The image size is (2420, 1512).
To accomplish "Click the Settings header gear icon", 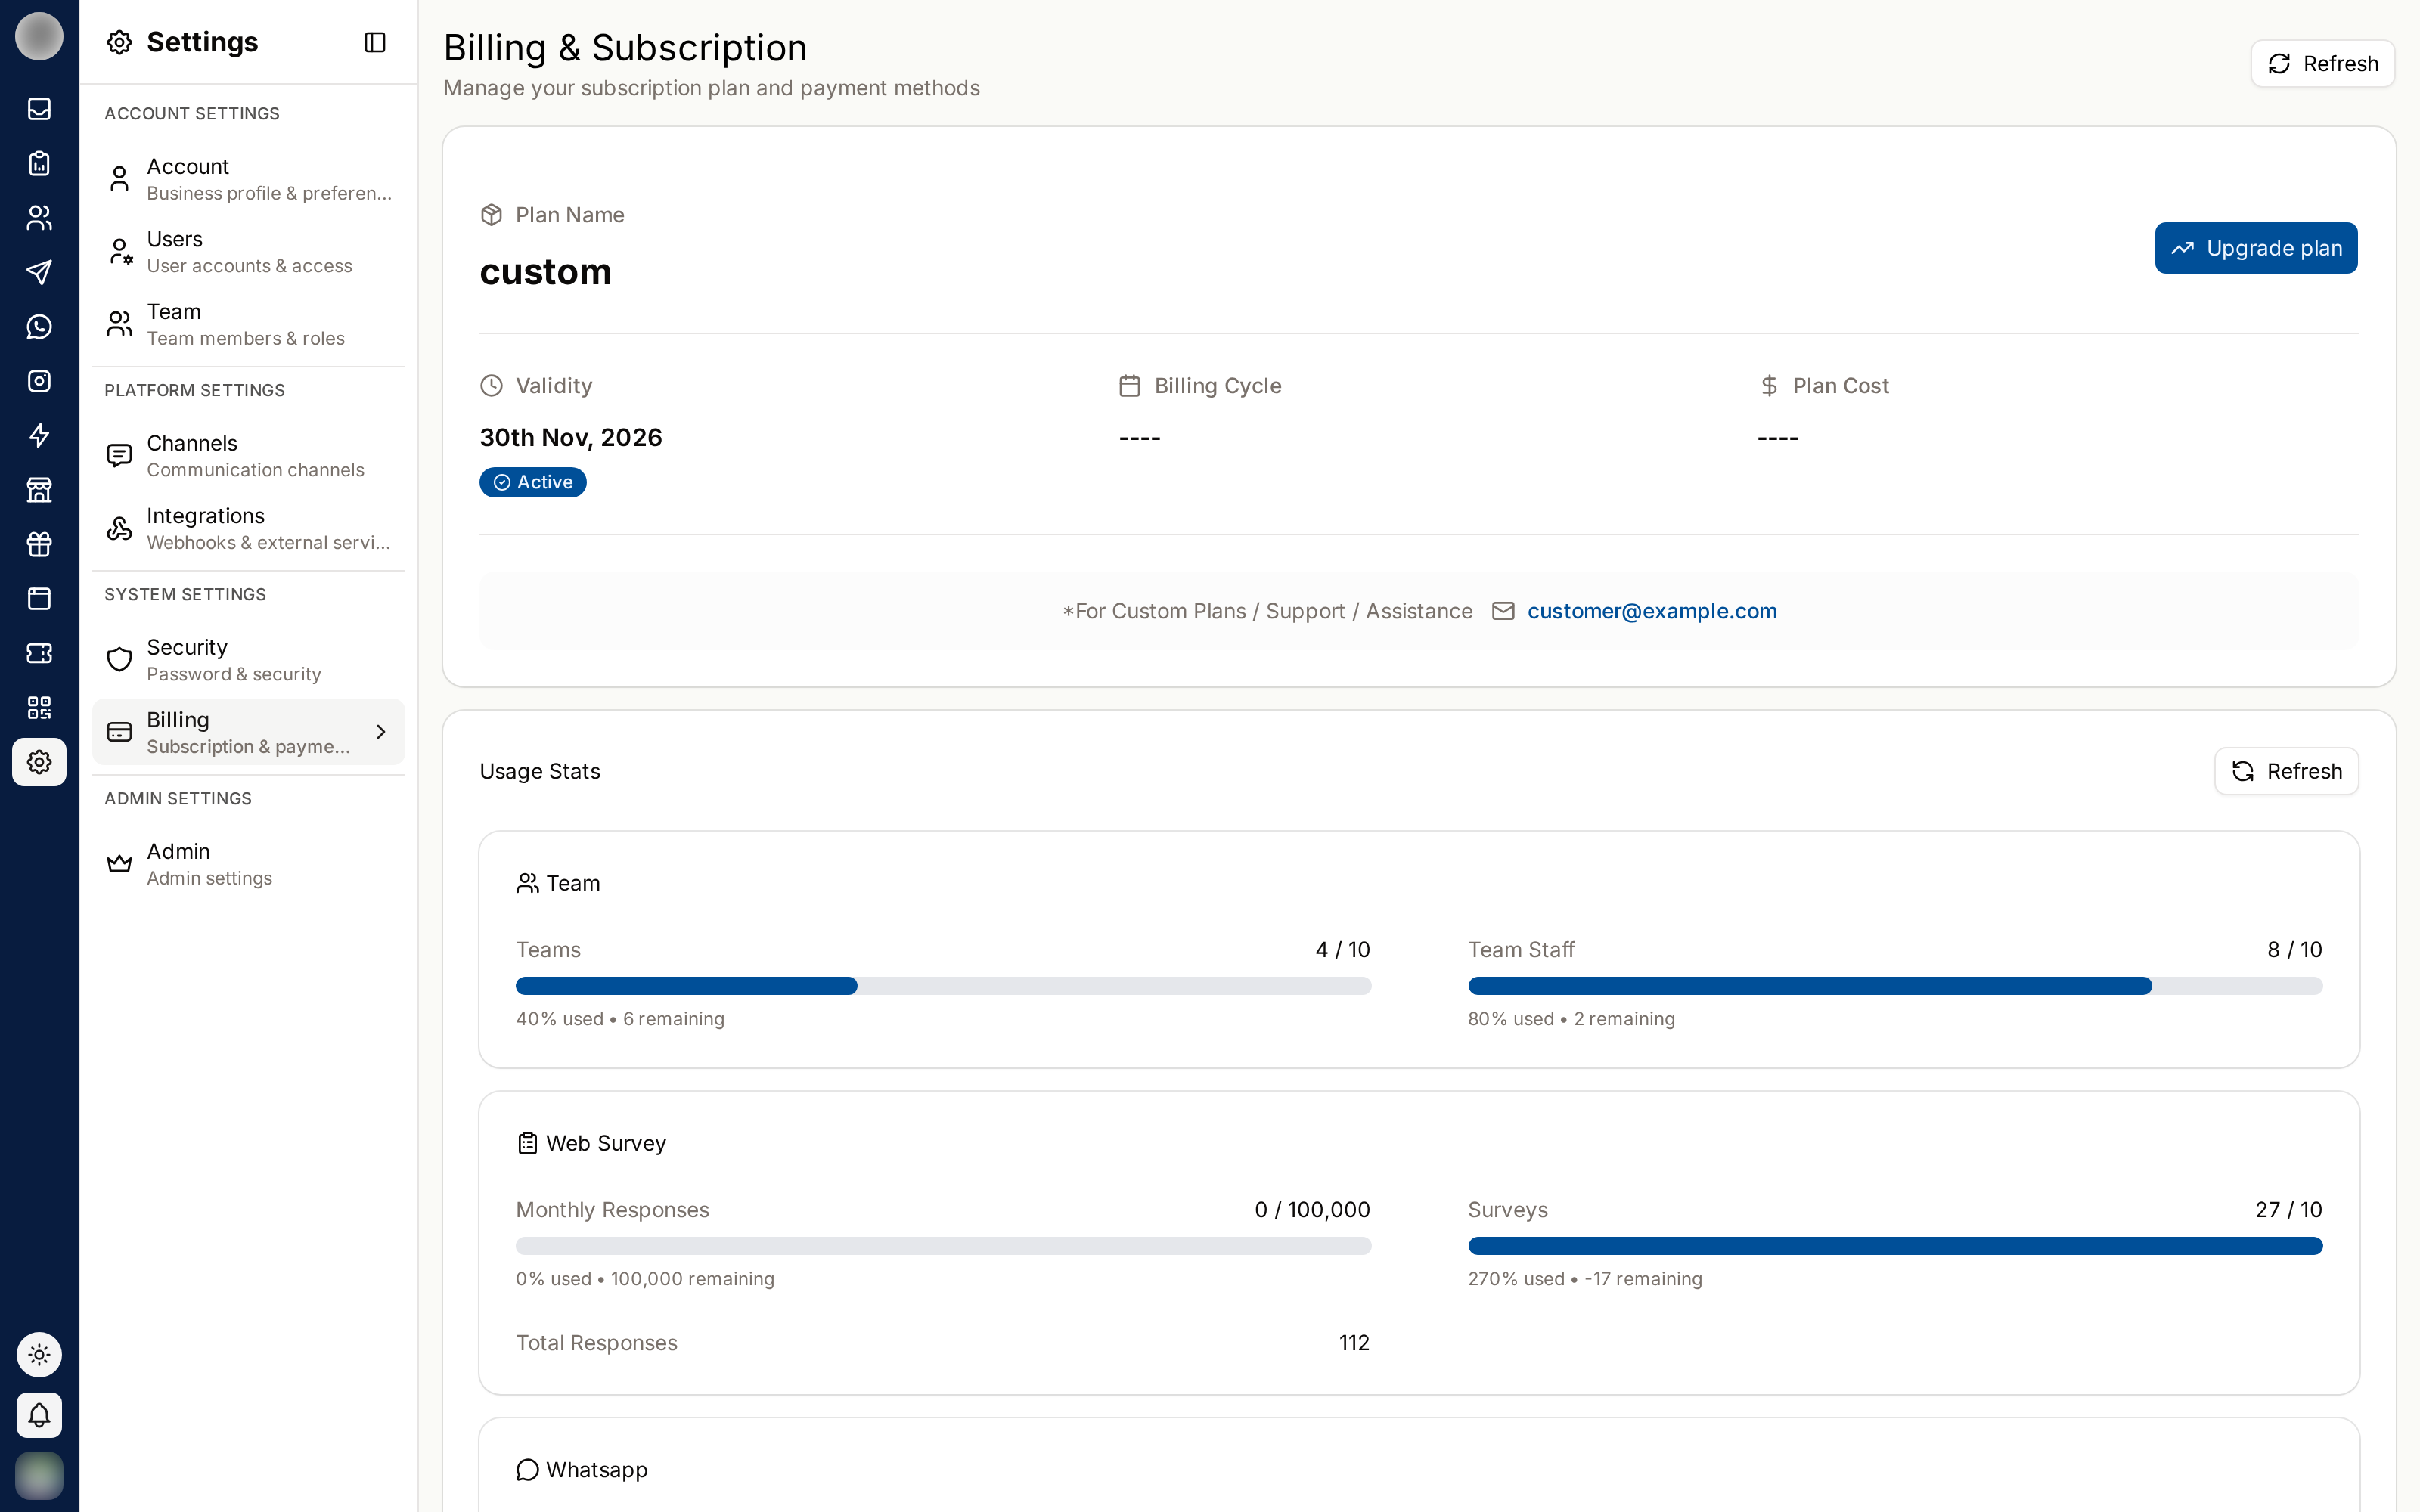I will [x=119, y=42].
